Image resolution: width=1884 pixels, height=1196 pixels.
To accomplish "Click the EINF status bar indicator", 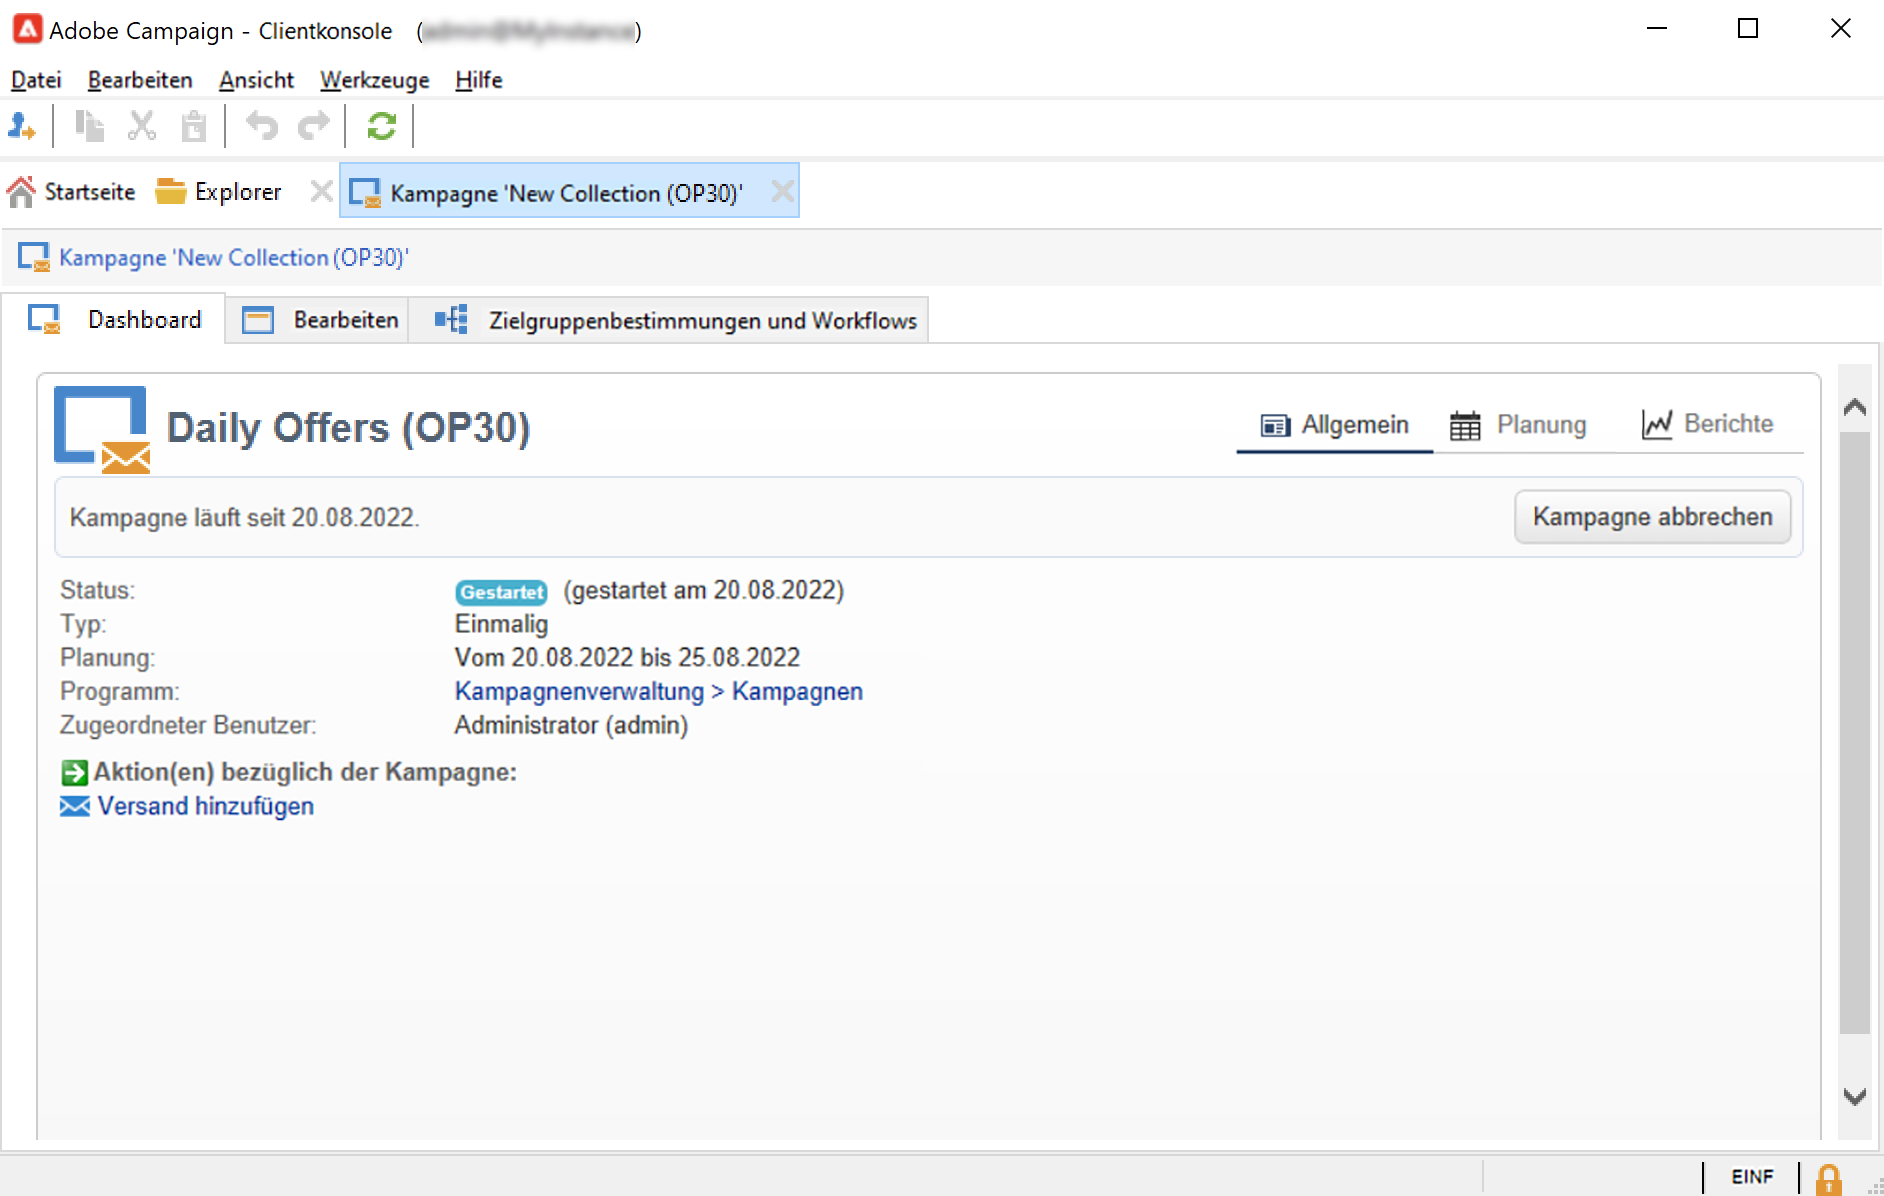I will tap(1752, 1177).
